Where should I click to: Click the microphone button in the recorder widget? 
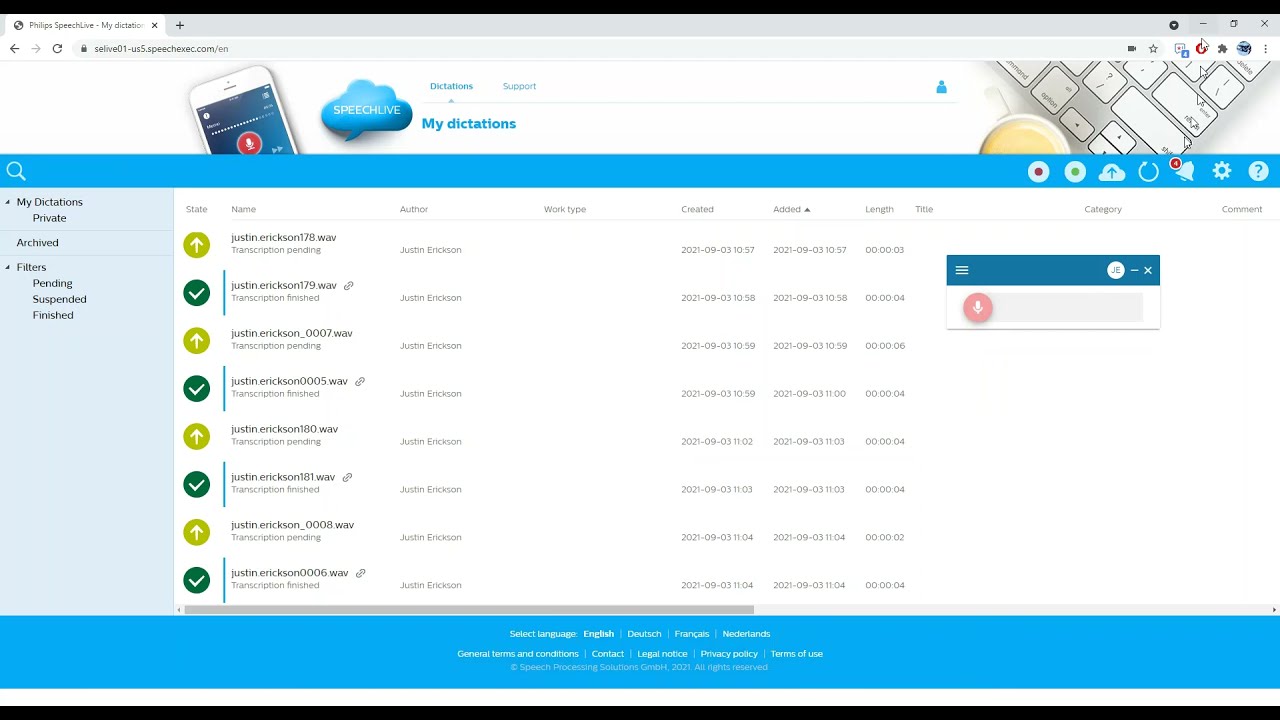click(978, 308)
